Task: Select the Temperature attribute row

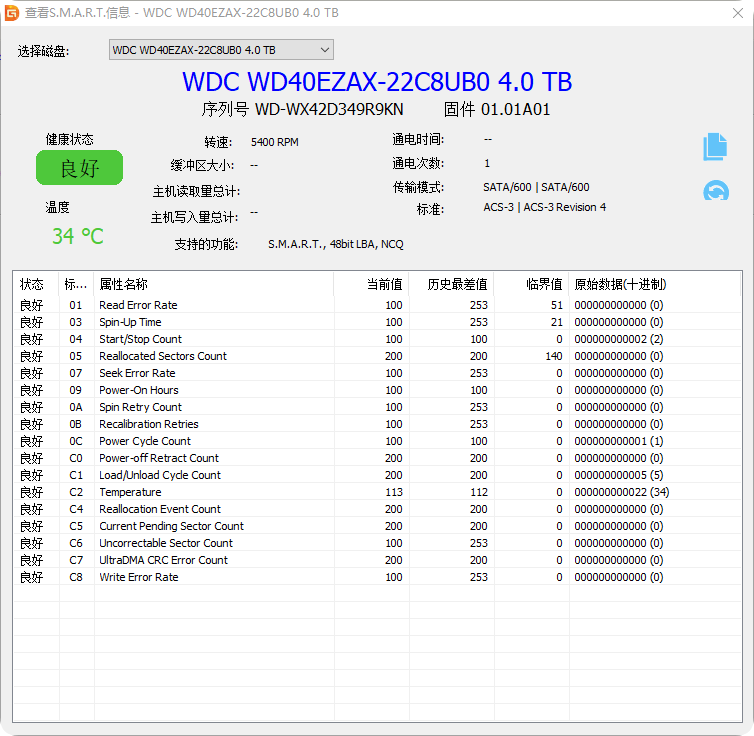Action: pyautogui.click(x=377, y=492)
